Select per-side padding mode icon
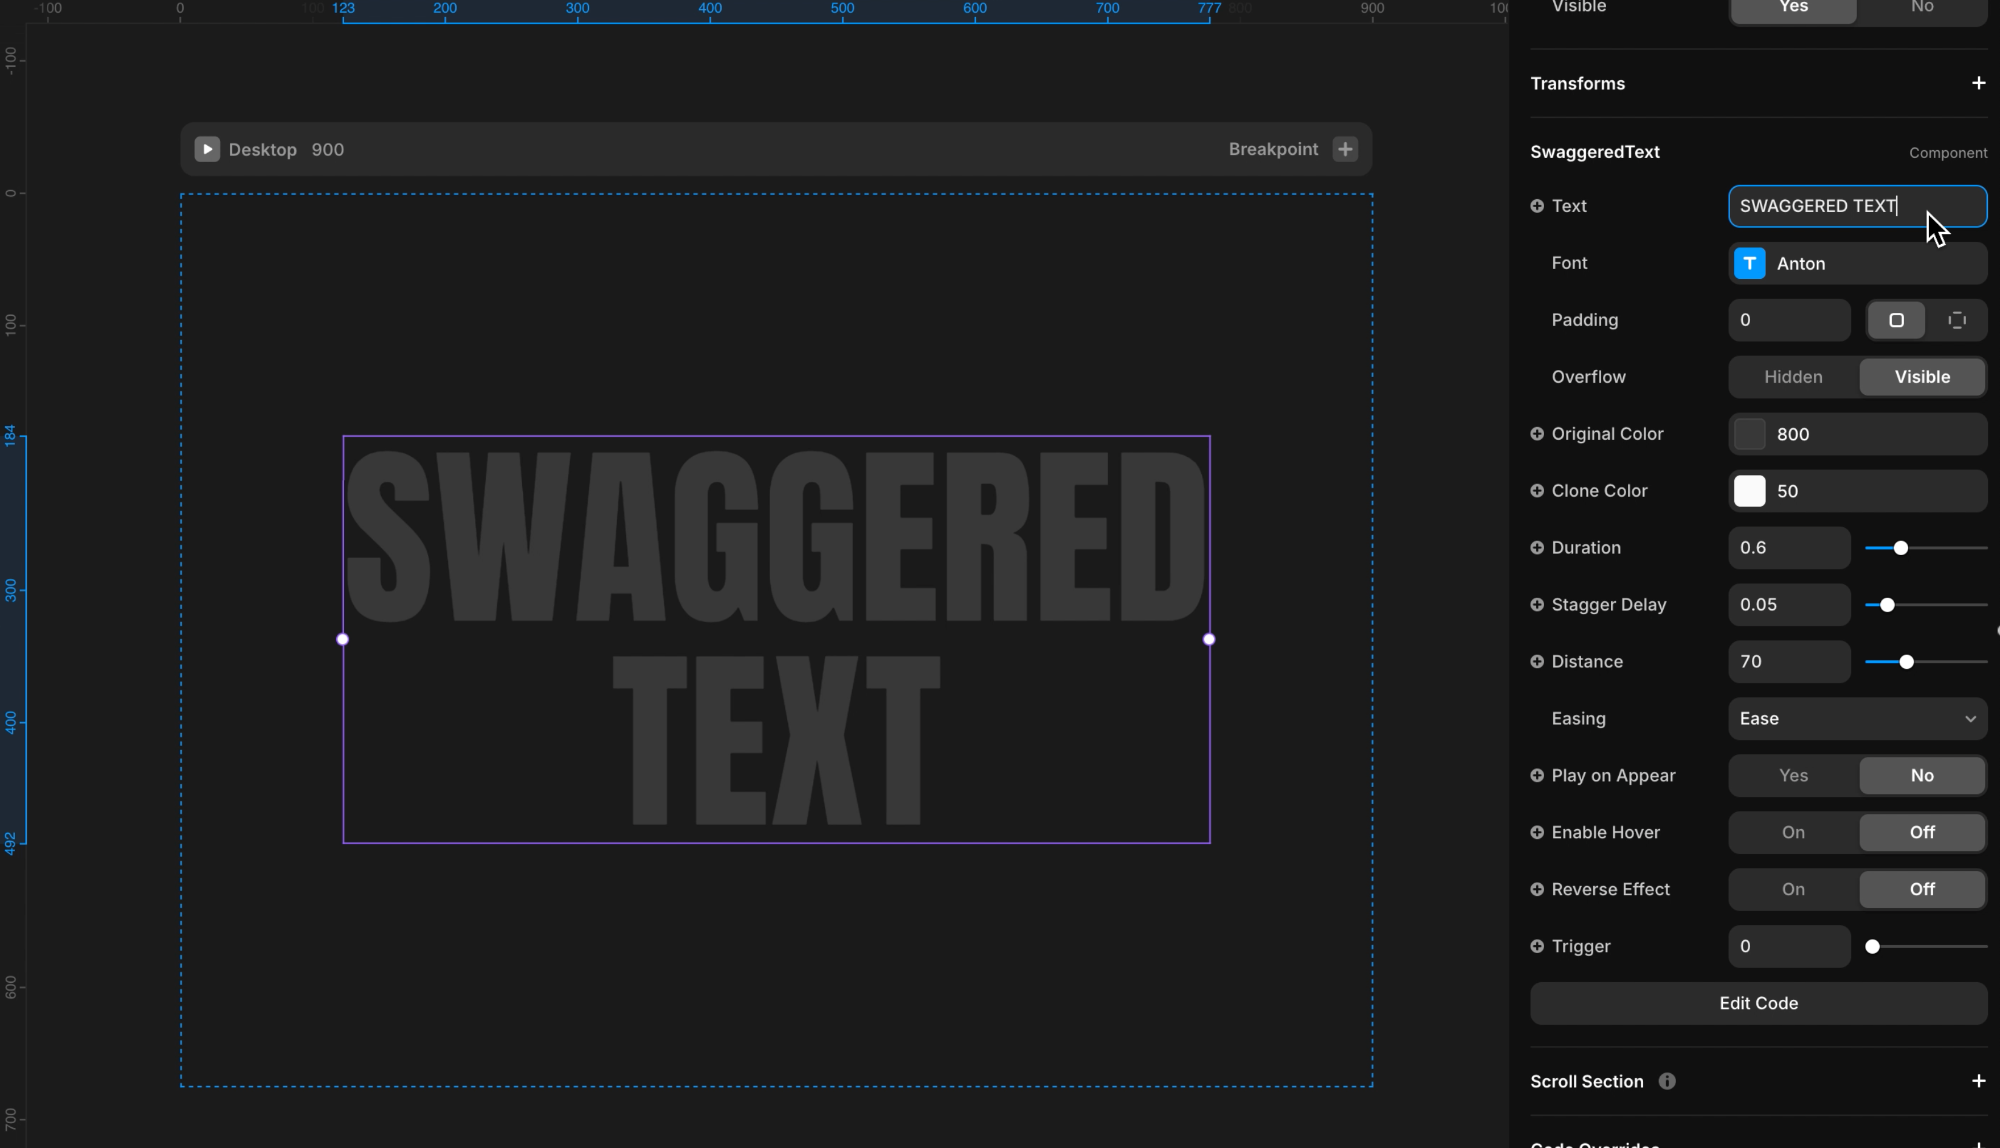 tap(1957, 320)
